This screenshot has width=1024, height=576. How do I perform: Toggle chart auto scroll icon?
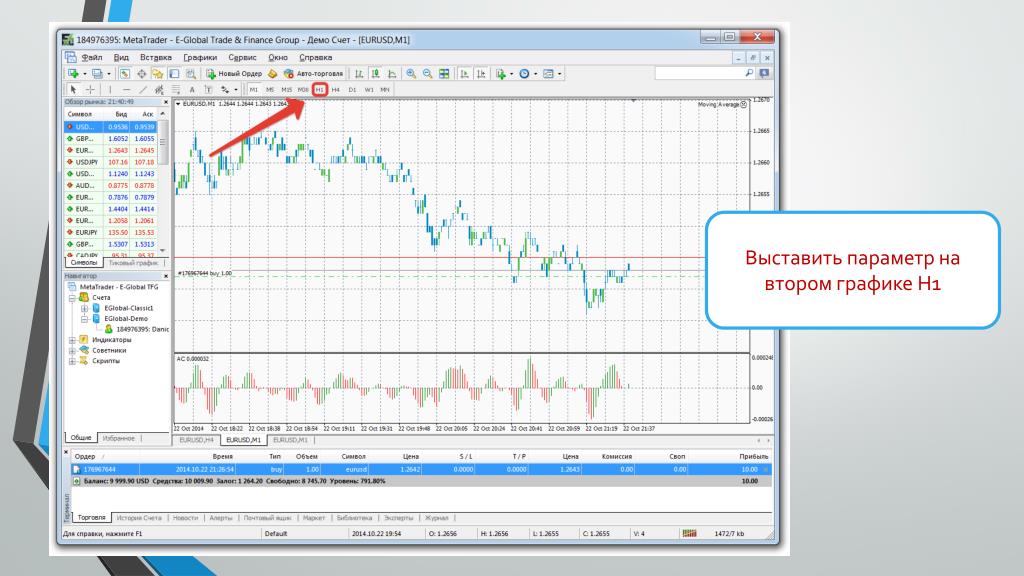pos(464,74)
